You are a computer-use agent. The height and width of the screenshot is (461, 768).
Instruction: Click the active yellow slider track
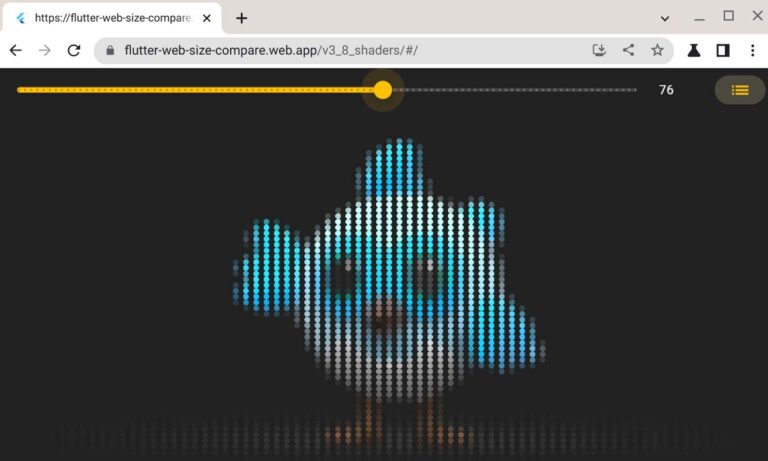pyautogui.click(x=195, y=90)
